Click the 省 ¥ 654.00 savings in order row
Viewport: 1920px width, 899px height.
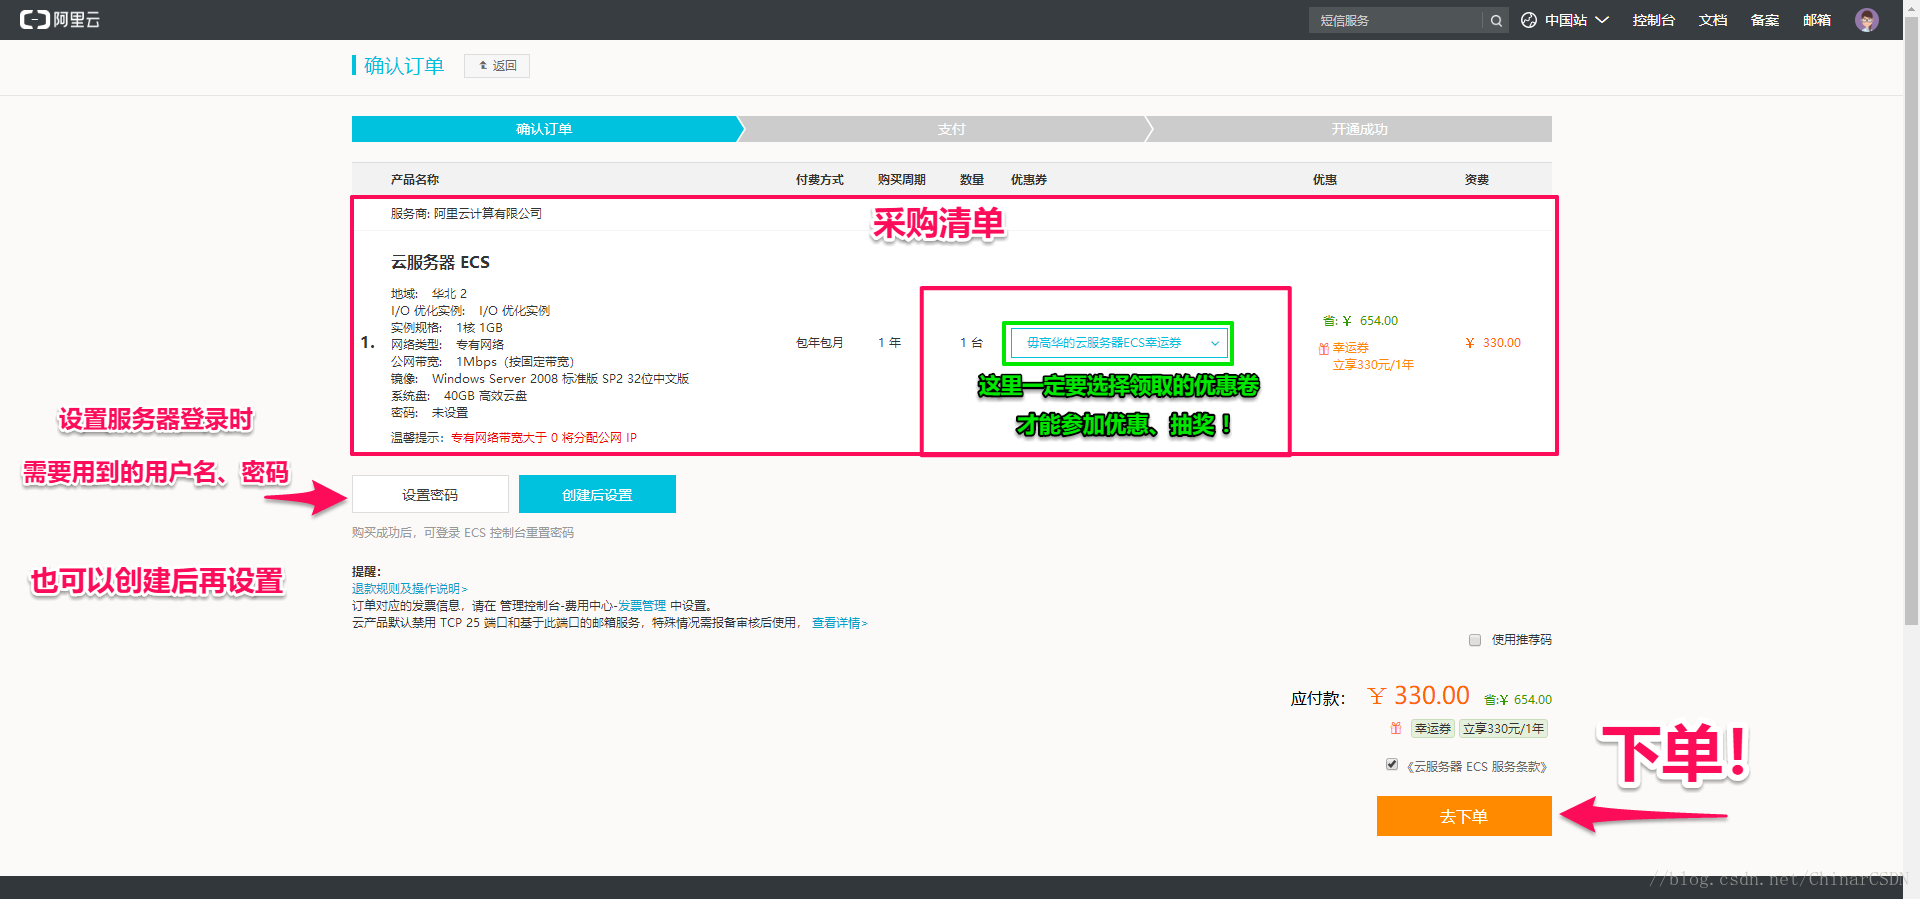pos(1360,321)
